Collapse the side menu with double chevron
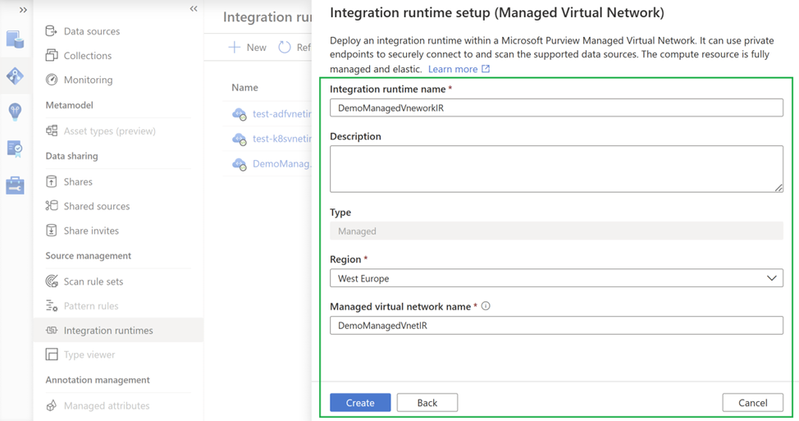Image resolution: width=799 pixels, height=421 pixels. pyautogui.click(x=194, y=9)
